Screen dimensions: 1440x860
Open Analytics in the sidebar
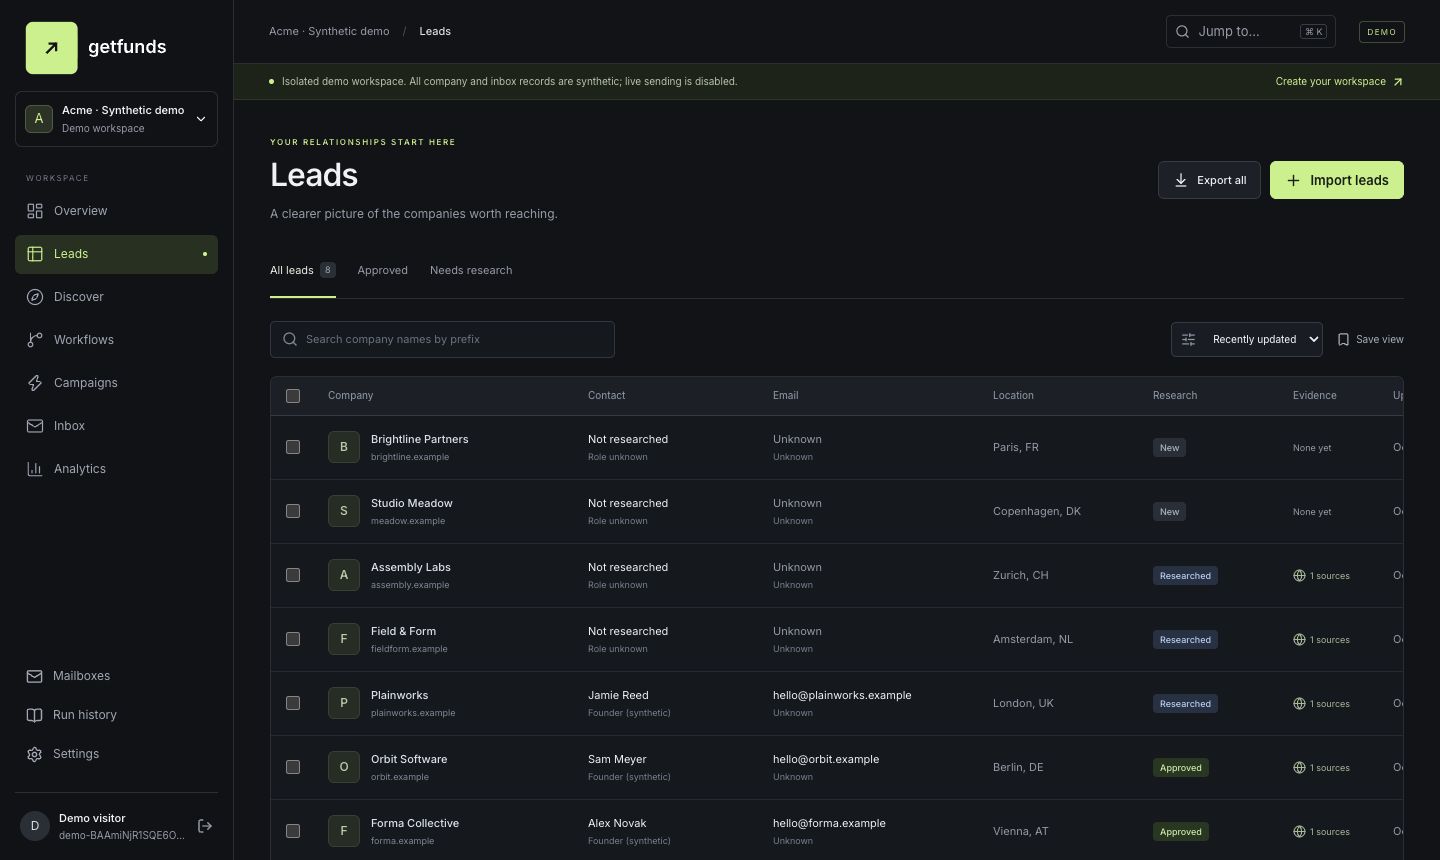click(116, 469)
